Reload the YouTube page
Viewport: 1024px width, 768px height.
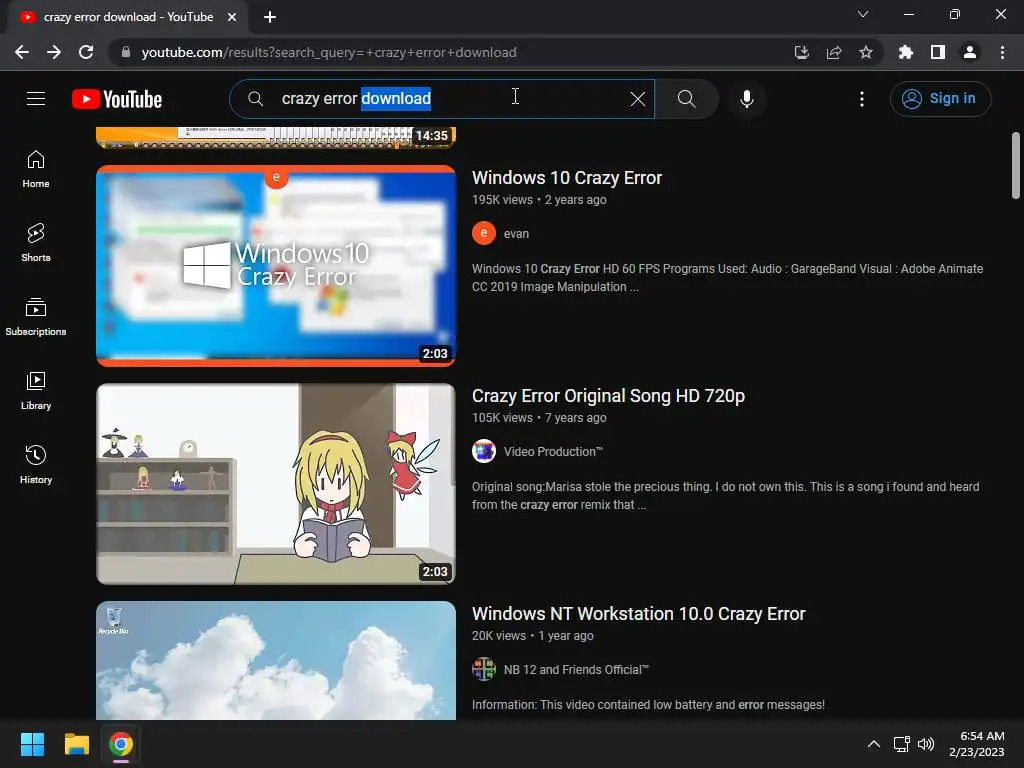coord(86,52)
